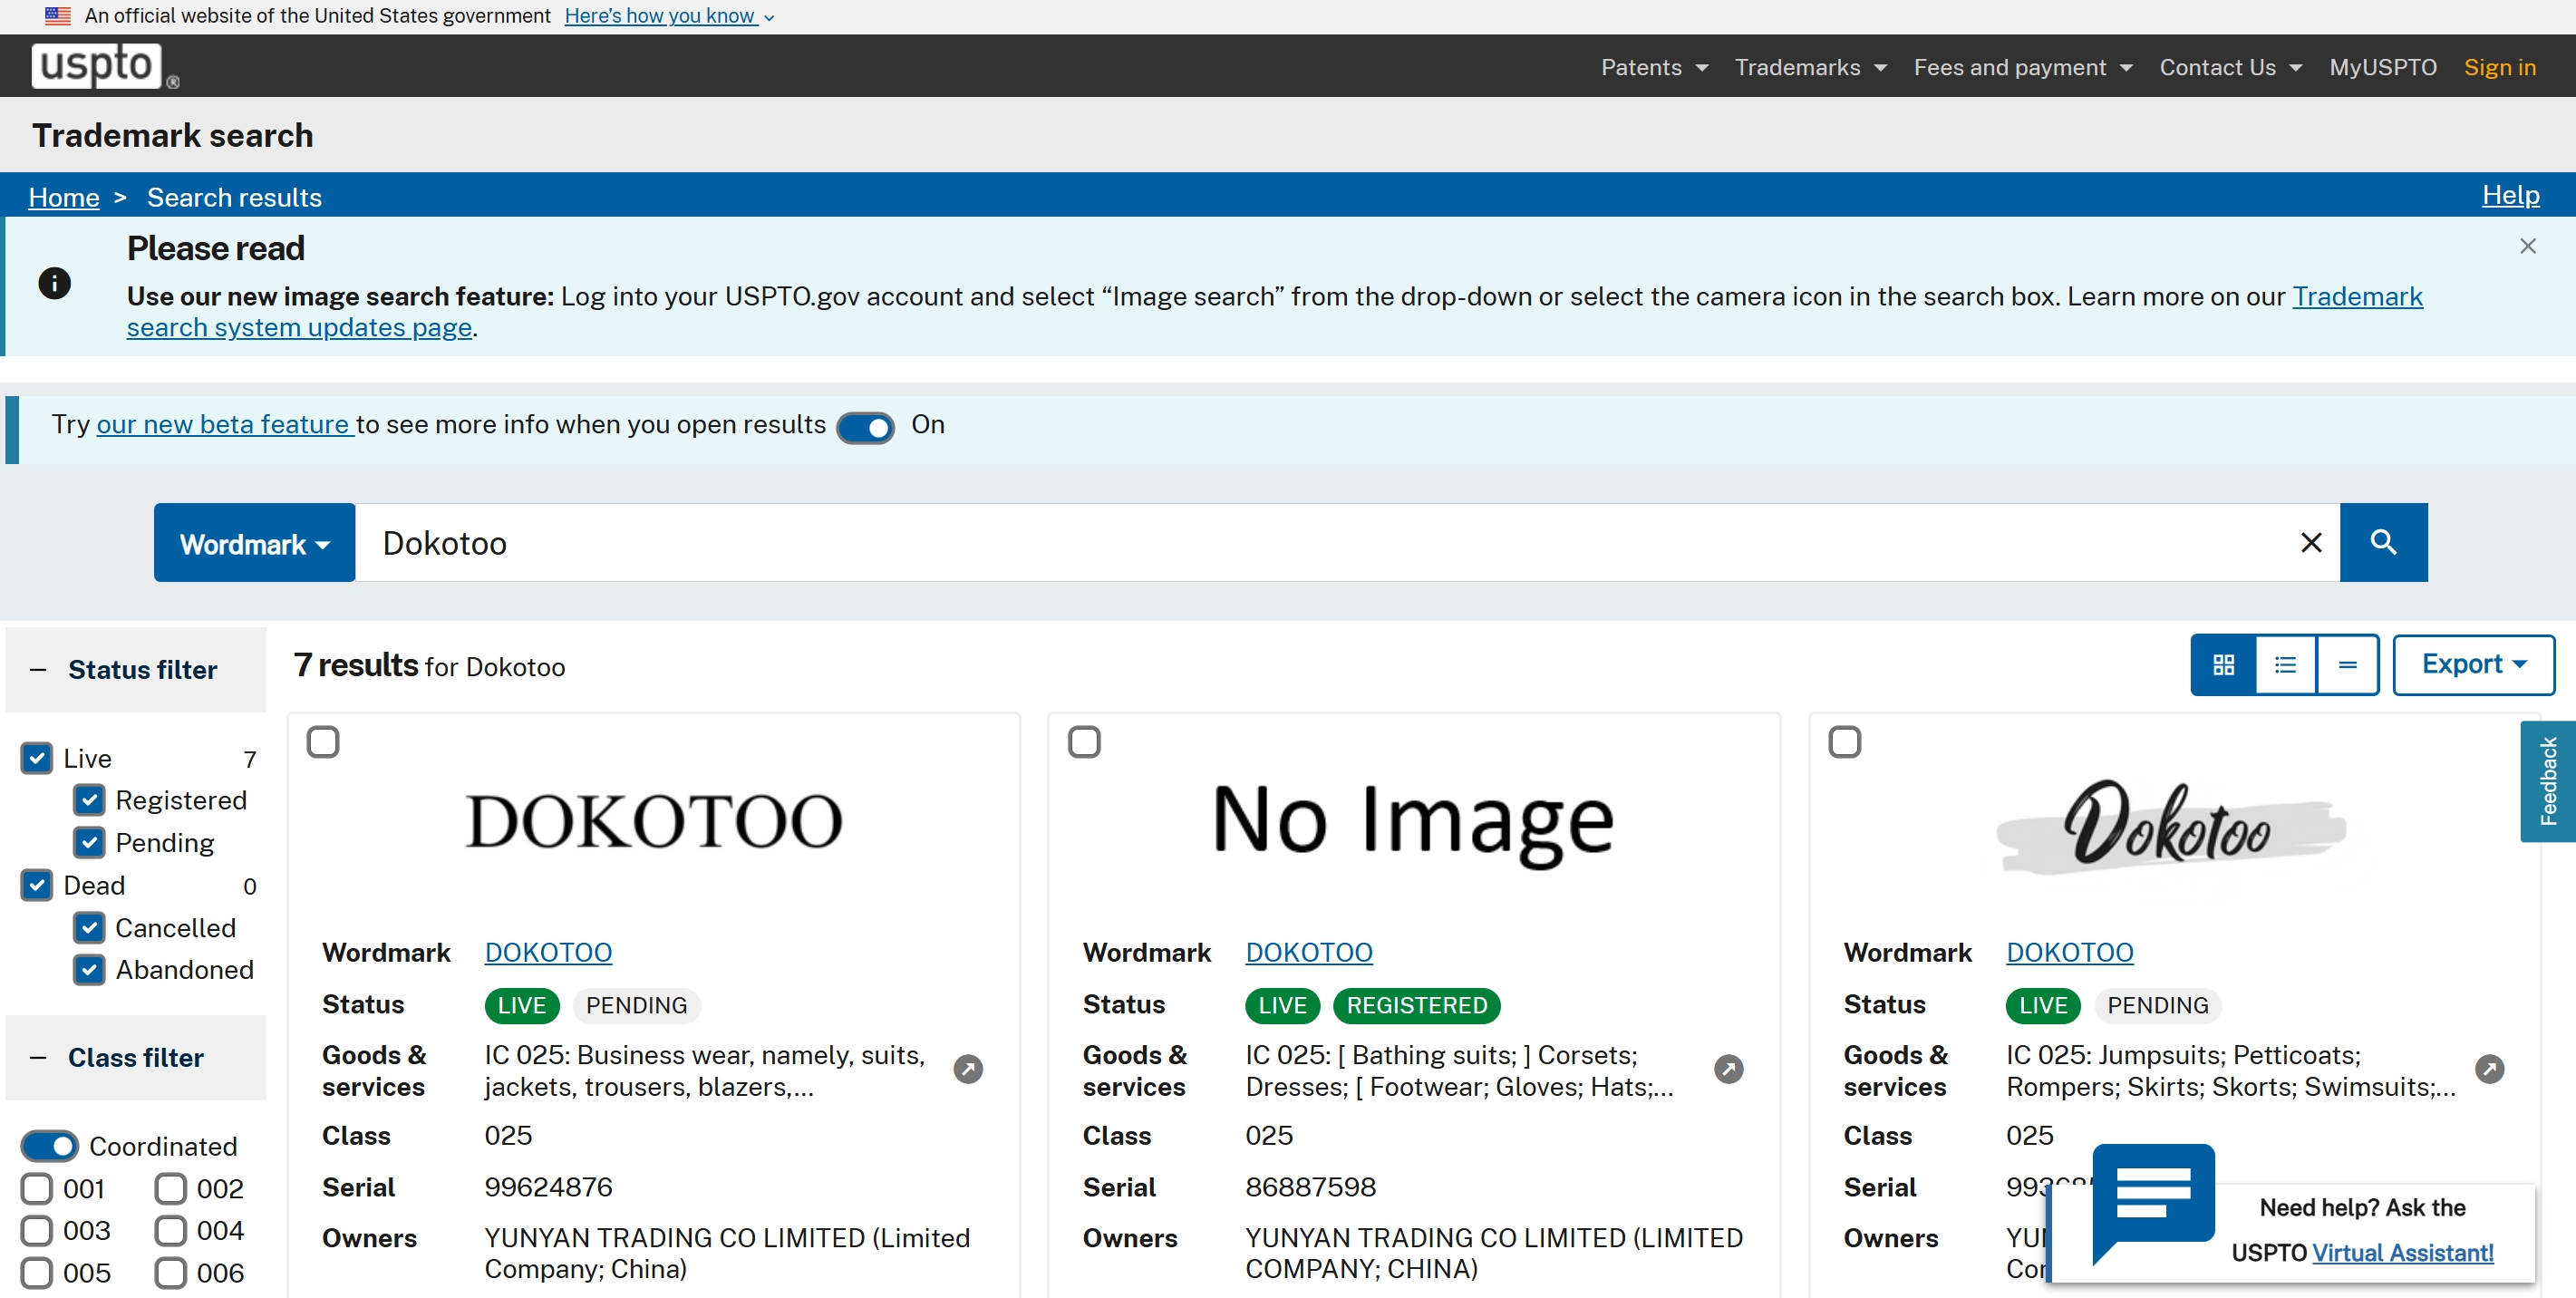Image resolution: width=2576 pixels, height=1298 pixels.
Task: Uncheck the Registered status filter
Action: (x=89, y=800)
